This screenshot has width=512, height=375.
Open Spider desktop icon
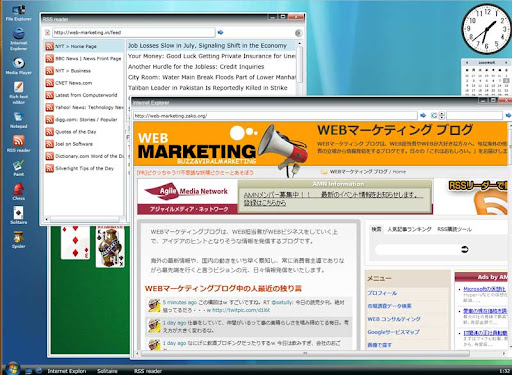[18, 240]
